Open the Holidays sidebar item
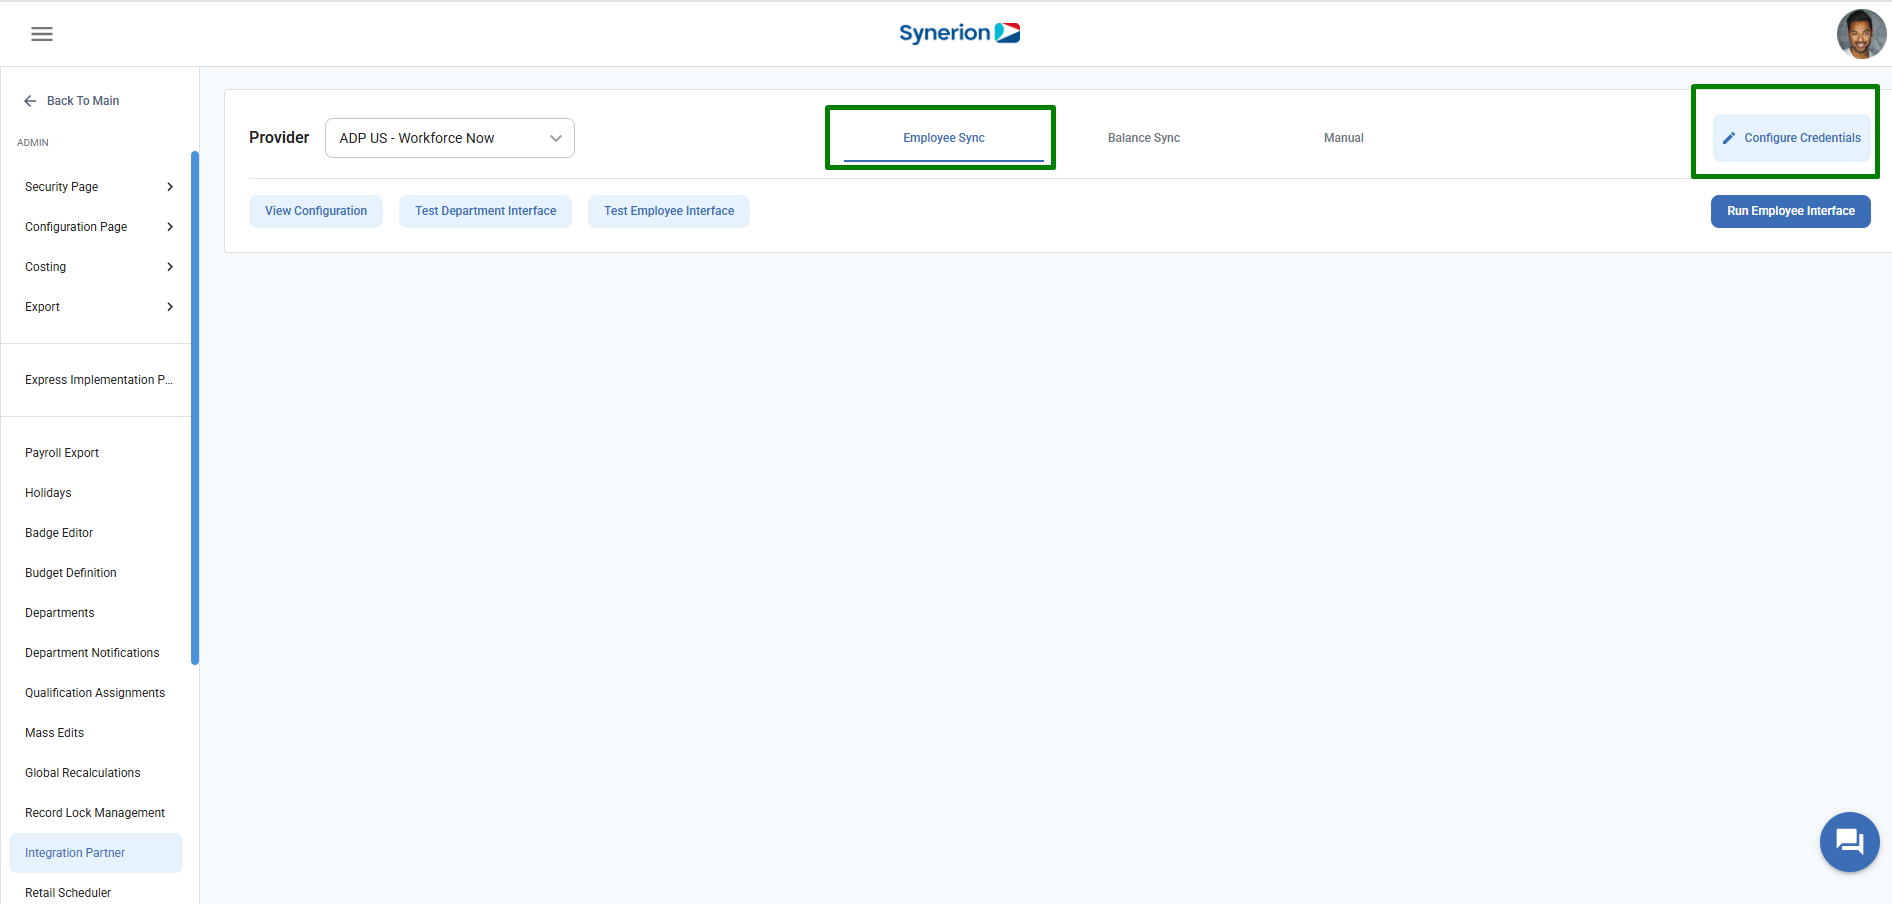Viewport: 1892px width, 904px height. (96, 493)
